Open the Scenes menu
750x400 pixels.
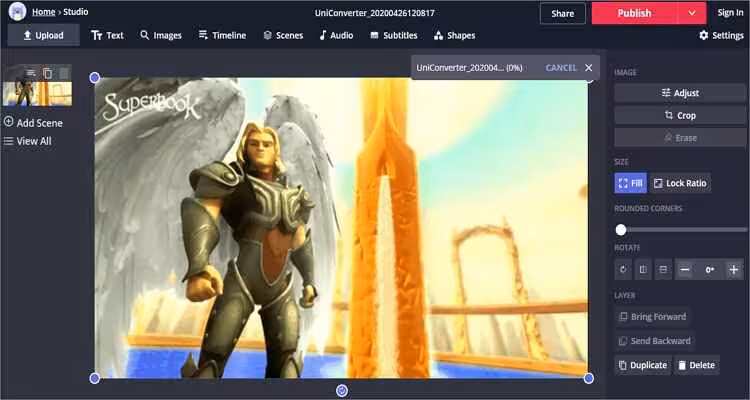point(283,35)
